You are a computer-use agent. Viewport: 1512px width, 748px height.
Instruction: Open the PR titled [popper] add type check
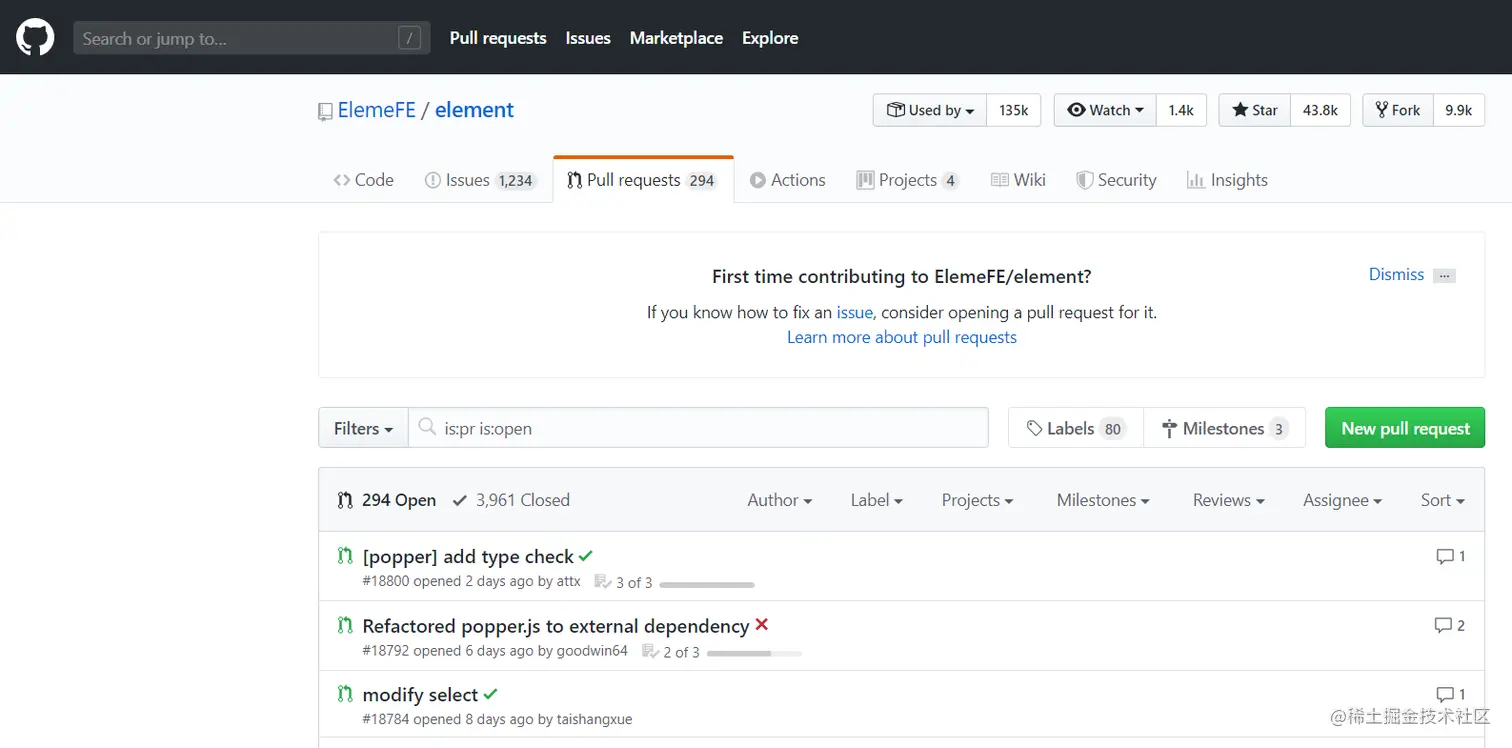(468, 557)
